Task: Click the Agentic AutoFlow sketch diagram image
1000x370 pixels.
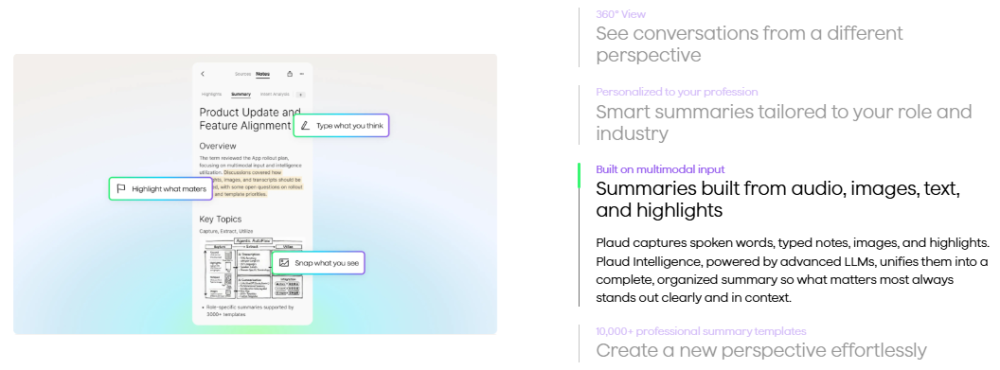Action: tap(254, 268)
